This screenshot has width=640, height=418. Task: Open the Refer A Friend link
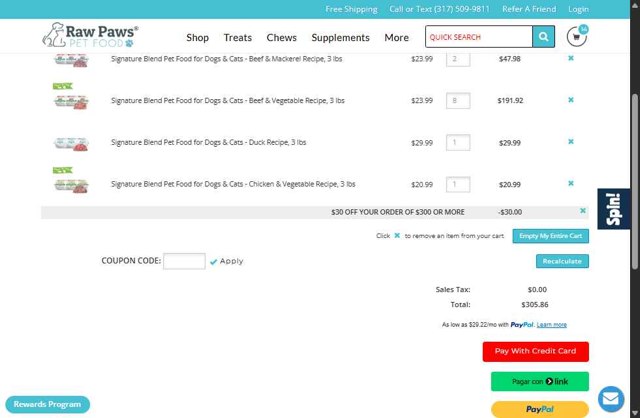pos(529,9)
